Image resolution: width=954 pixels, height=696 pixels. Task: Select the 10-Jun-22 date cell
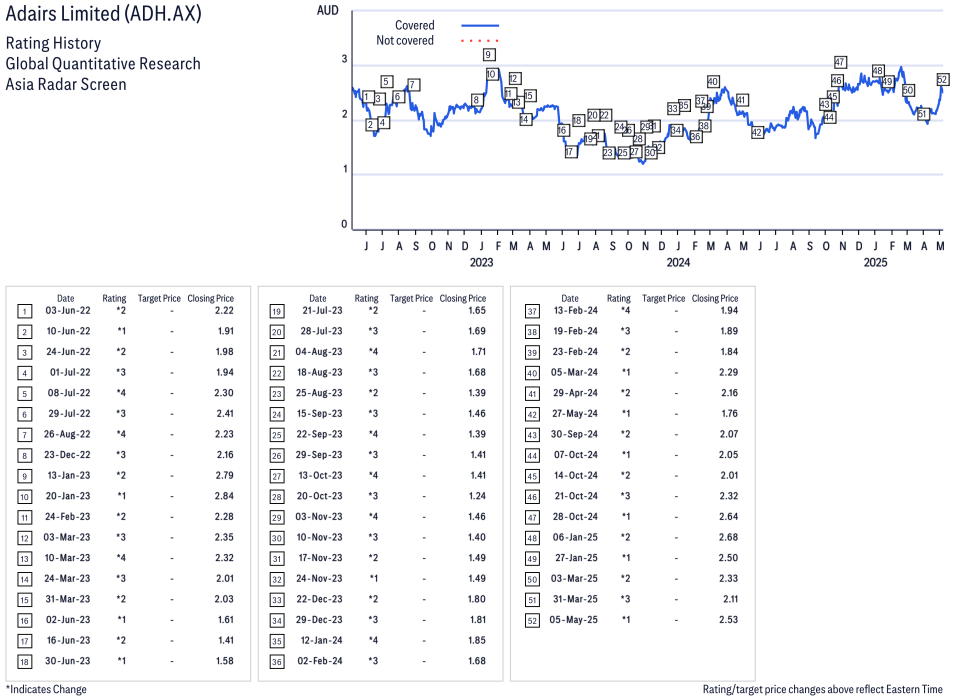pyautogui.click(x=68, y=331)
